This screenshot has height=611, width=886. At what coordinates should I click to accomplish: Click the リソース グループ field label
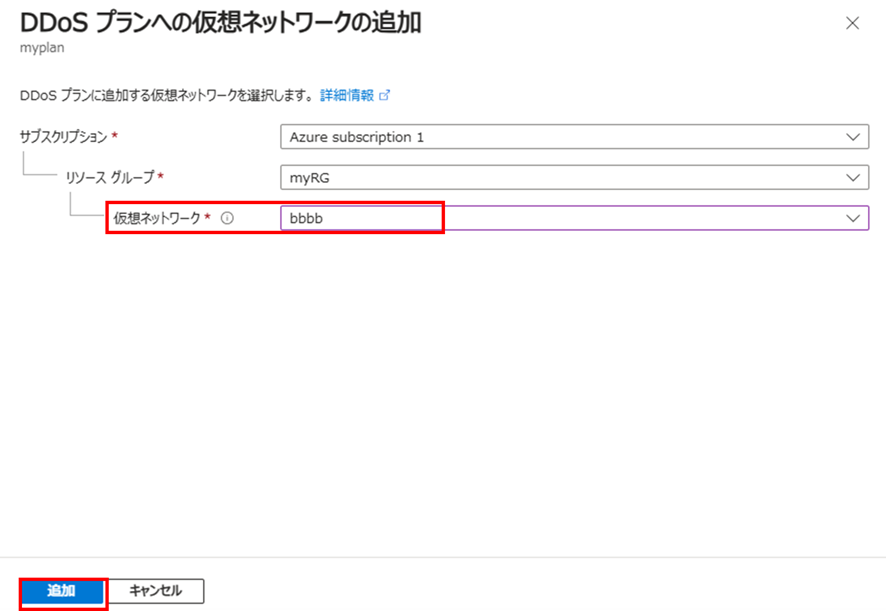(110, 177)
